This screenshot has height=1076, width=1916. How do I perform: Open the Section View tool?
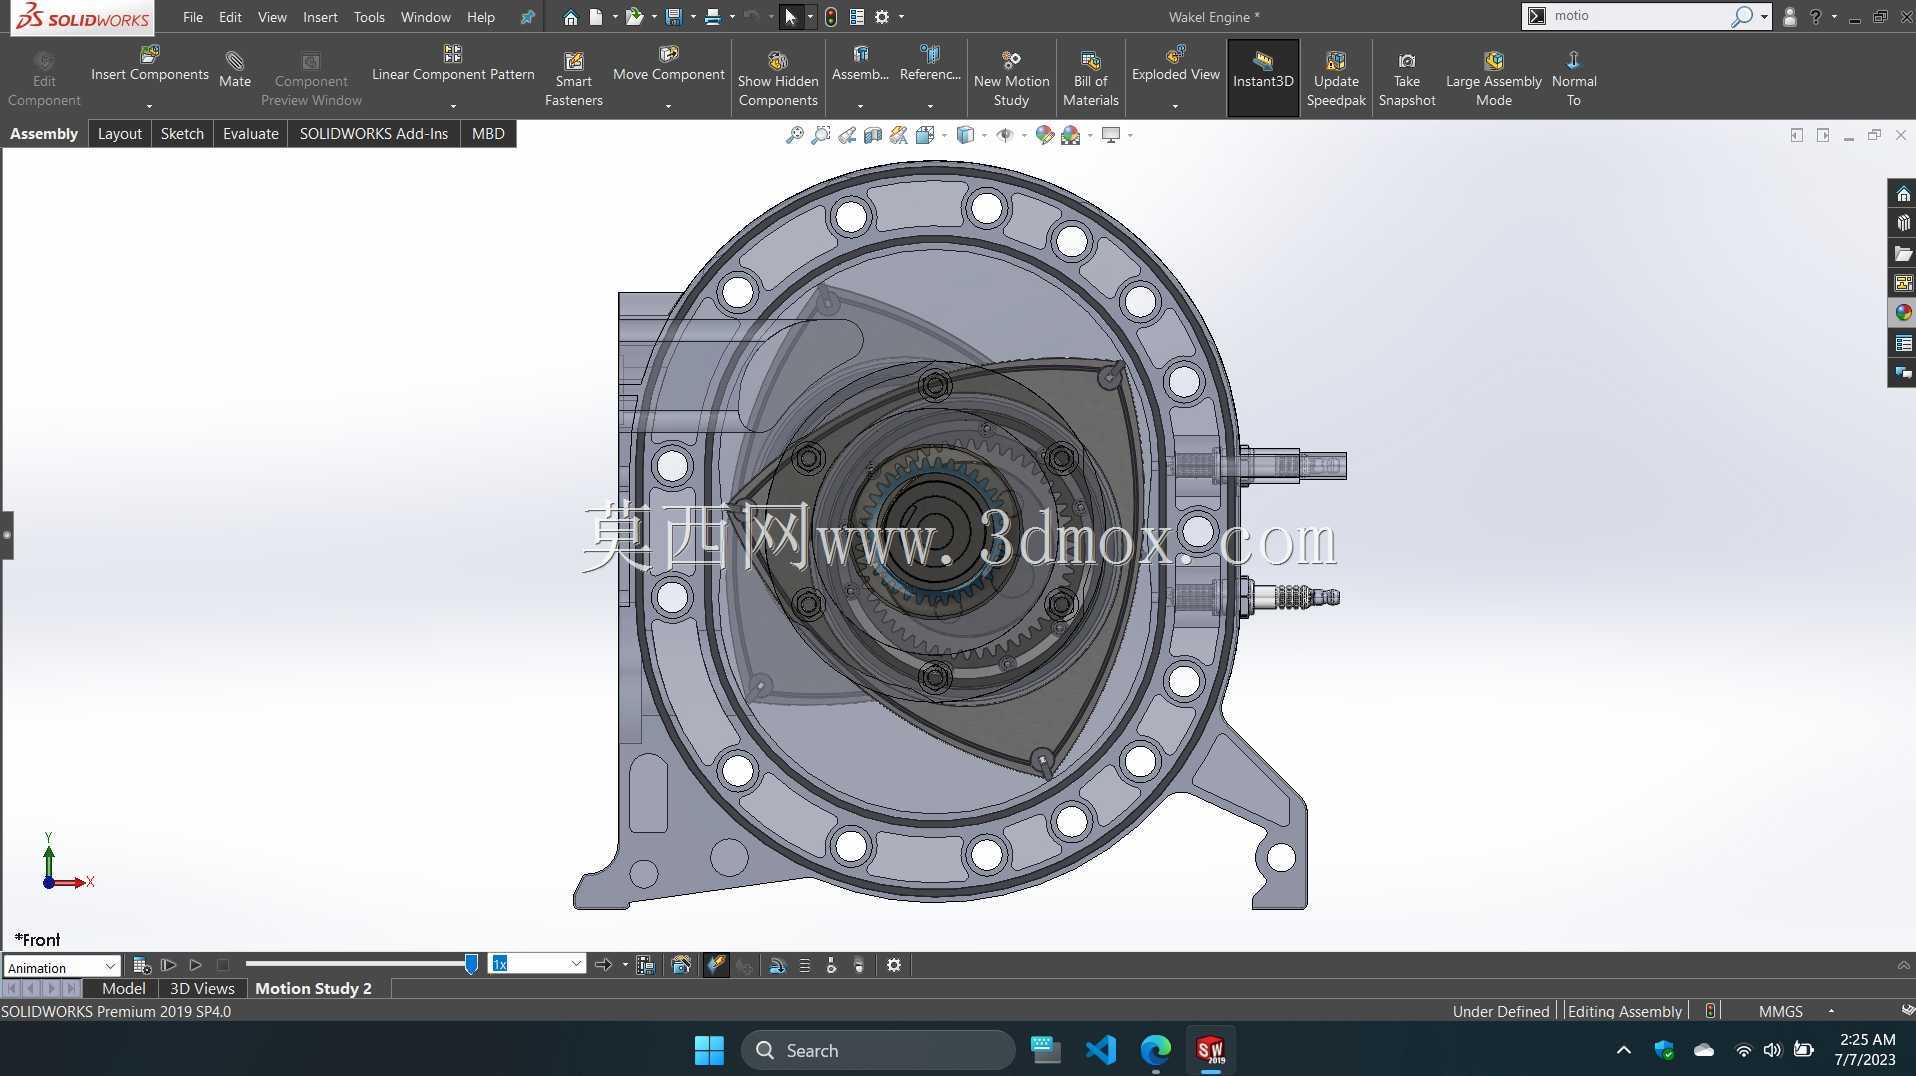[x=873, y=135]
